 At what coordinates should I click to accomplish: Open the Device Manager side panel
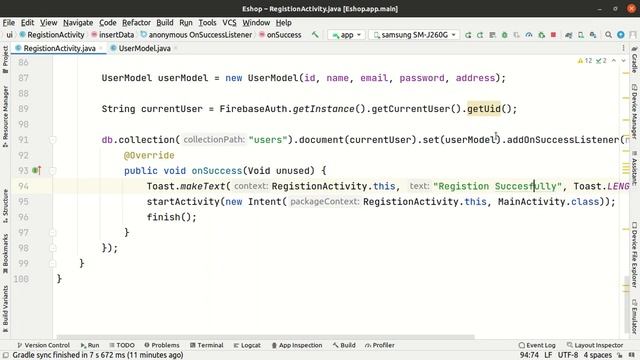(x=634, y=111)
